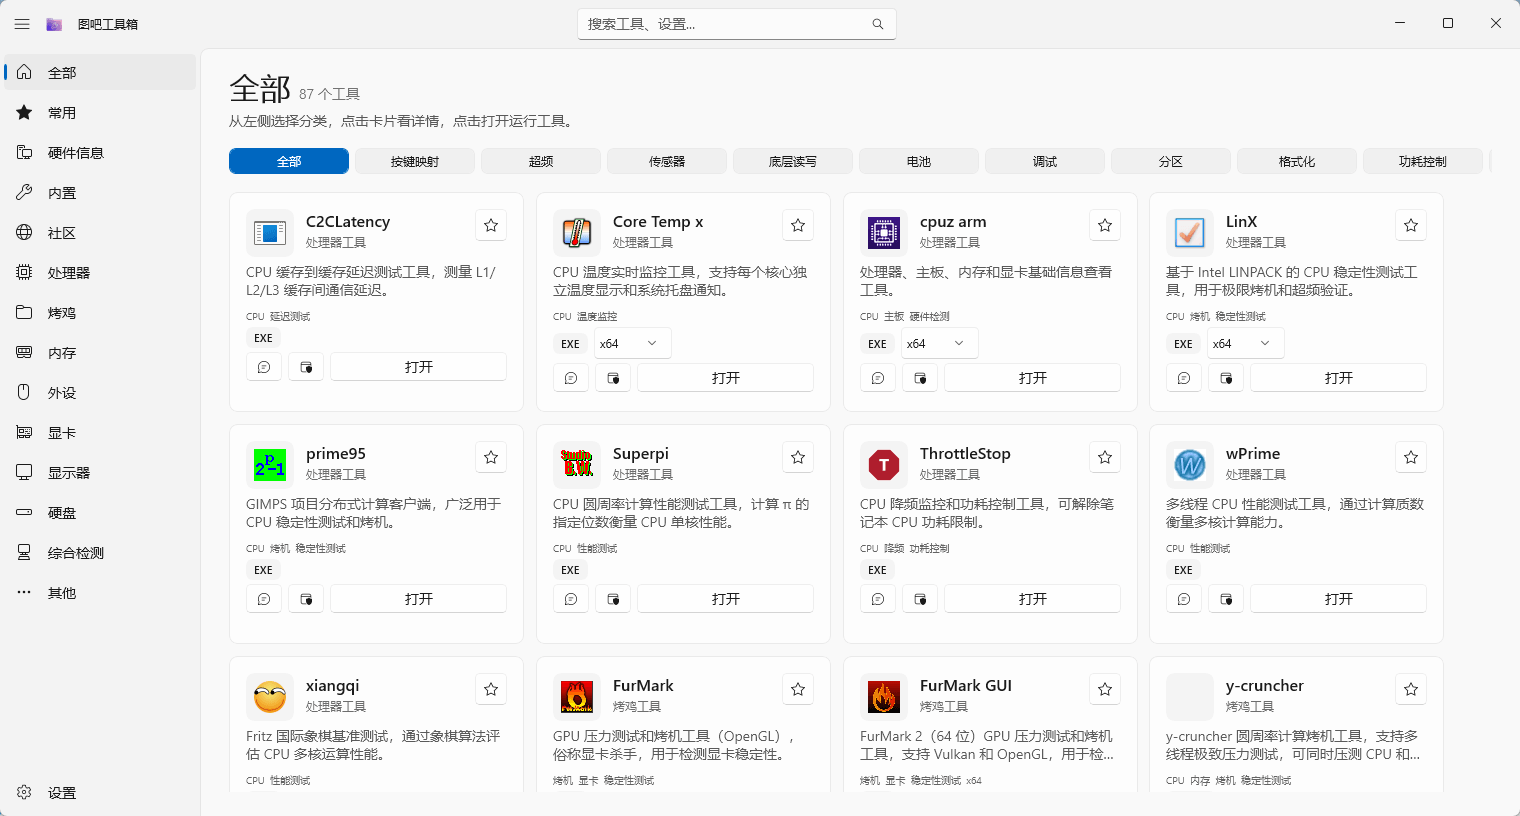The height and width of the screenshot is (816, 1520).
Task: Click LinX comment feedback icon
Action: tap(1184, 378)
